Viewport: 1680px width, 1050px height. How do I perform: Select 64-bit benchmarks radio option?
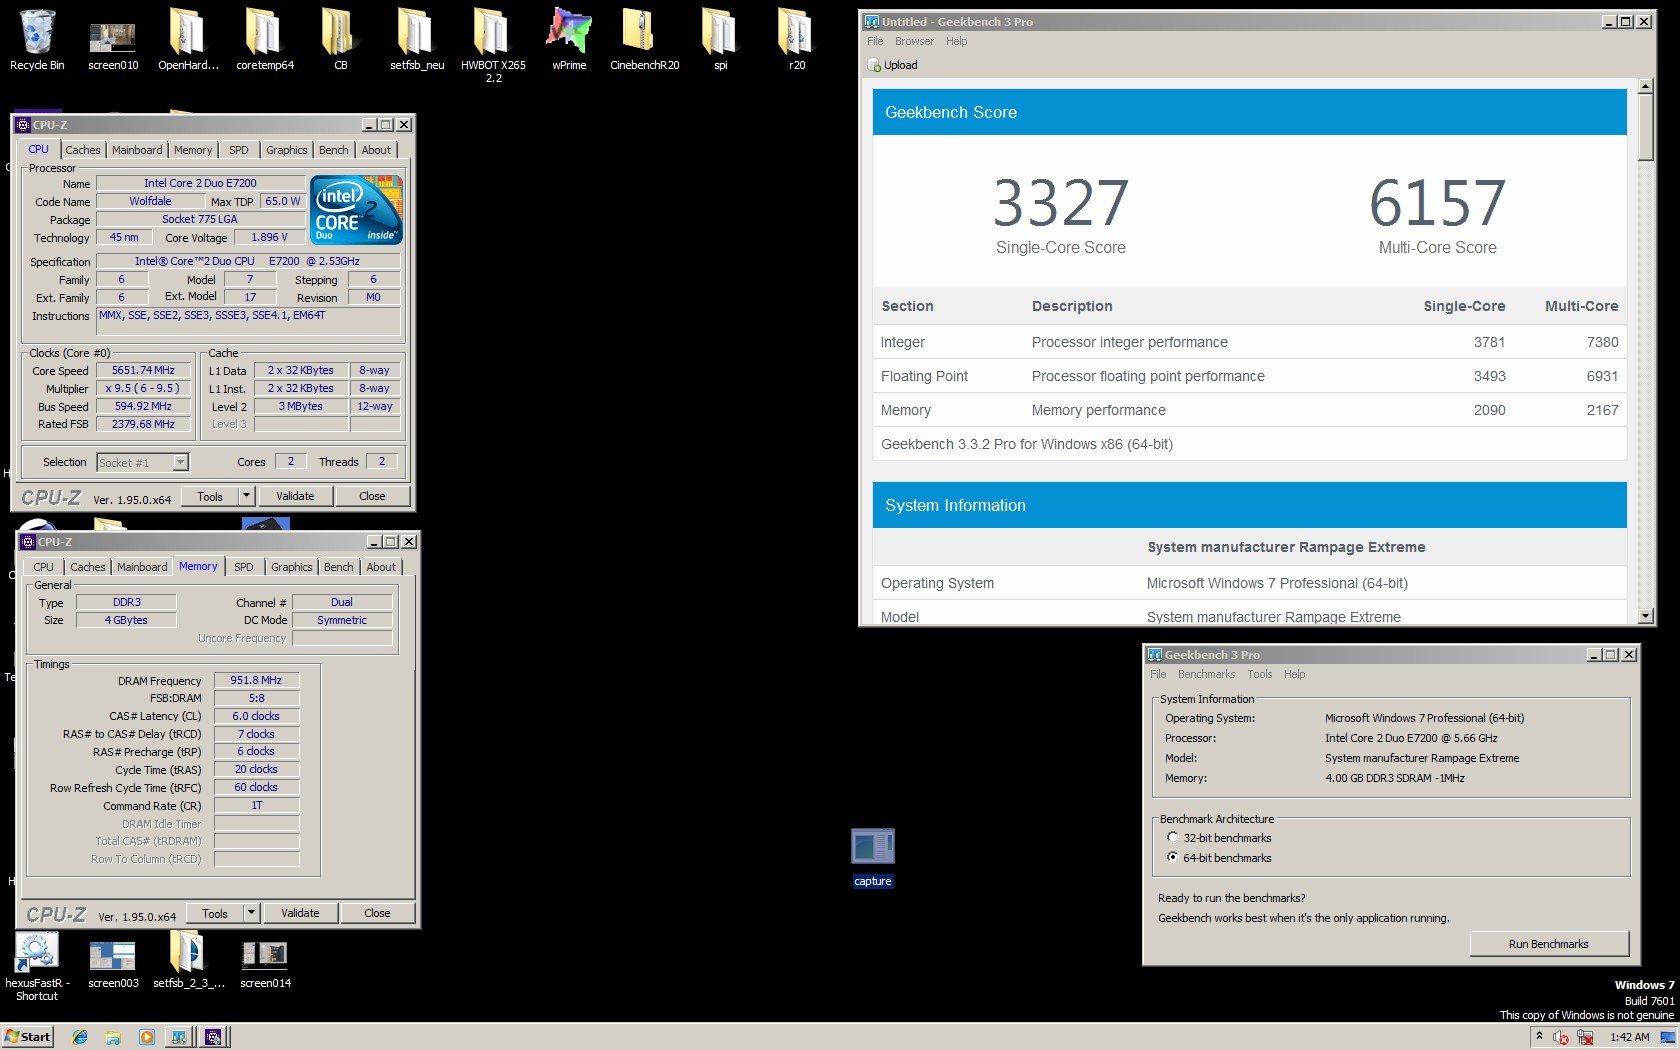click(1172, 858)
